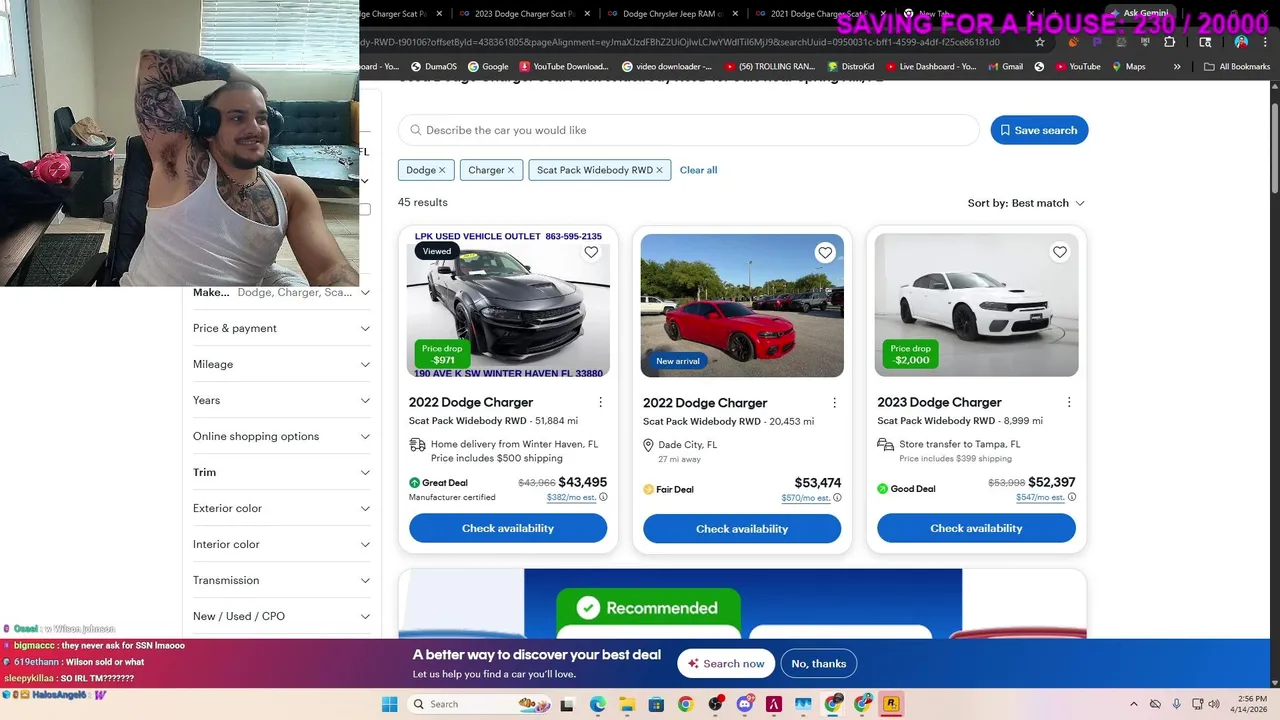Expand the Make filter section
The image size is (1280, 720).
281,292
